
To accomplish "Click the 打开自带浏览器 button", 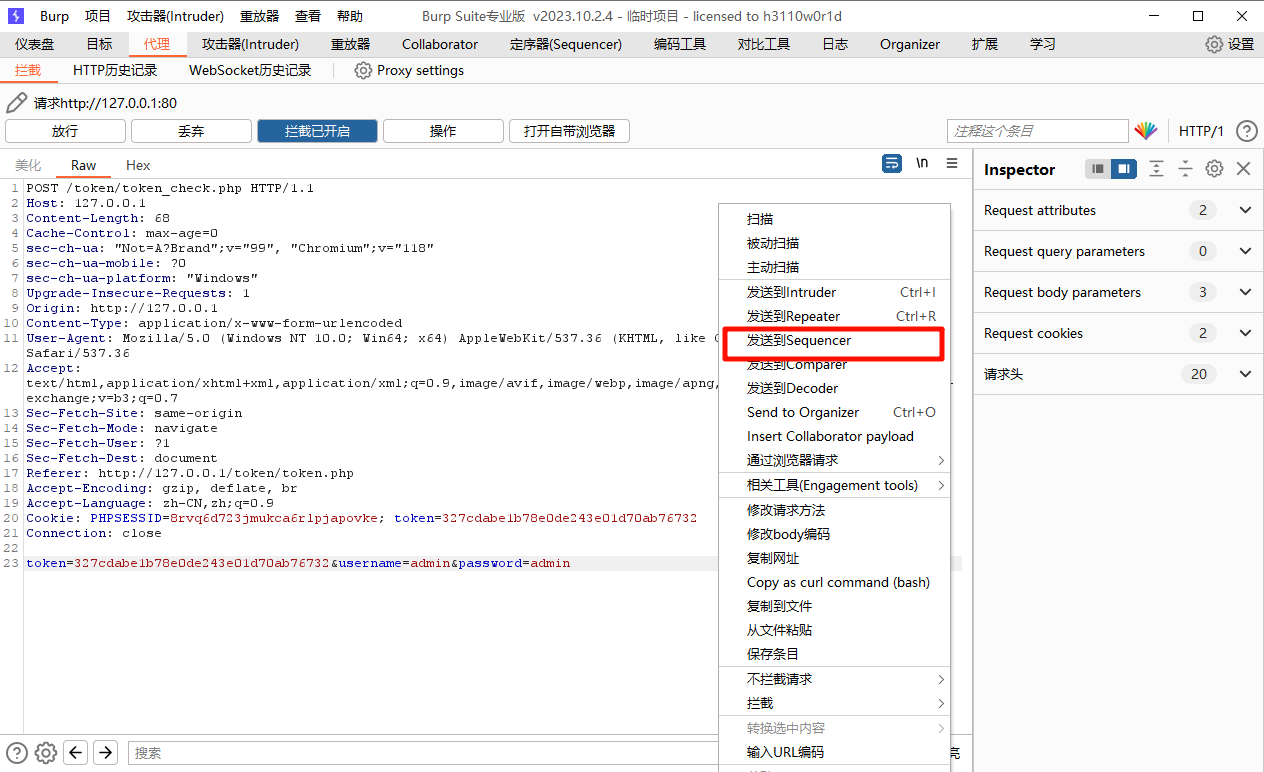I will 569,131.
